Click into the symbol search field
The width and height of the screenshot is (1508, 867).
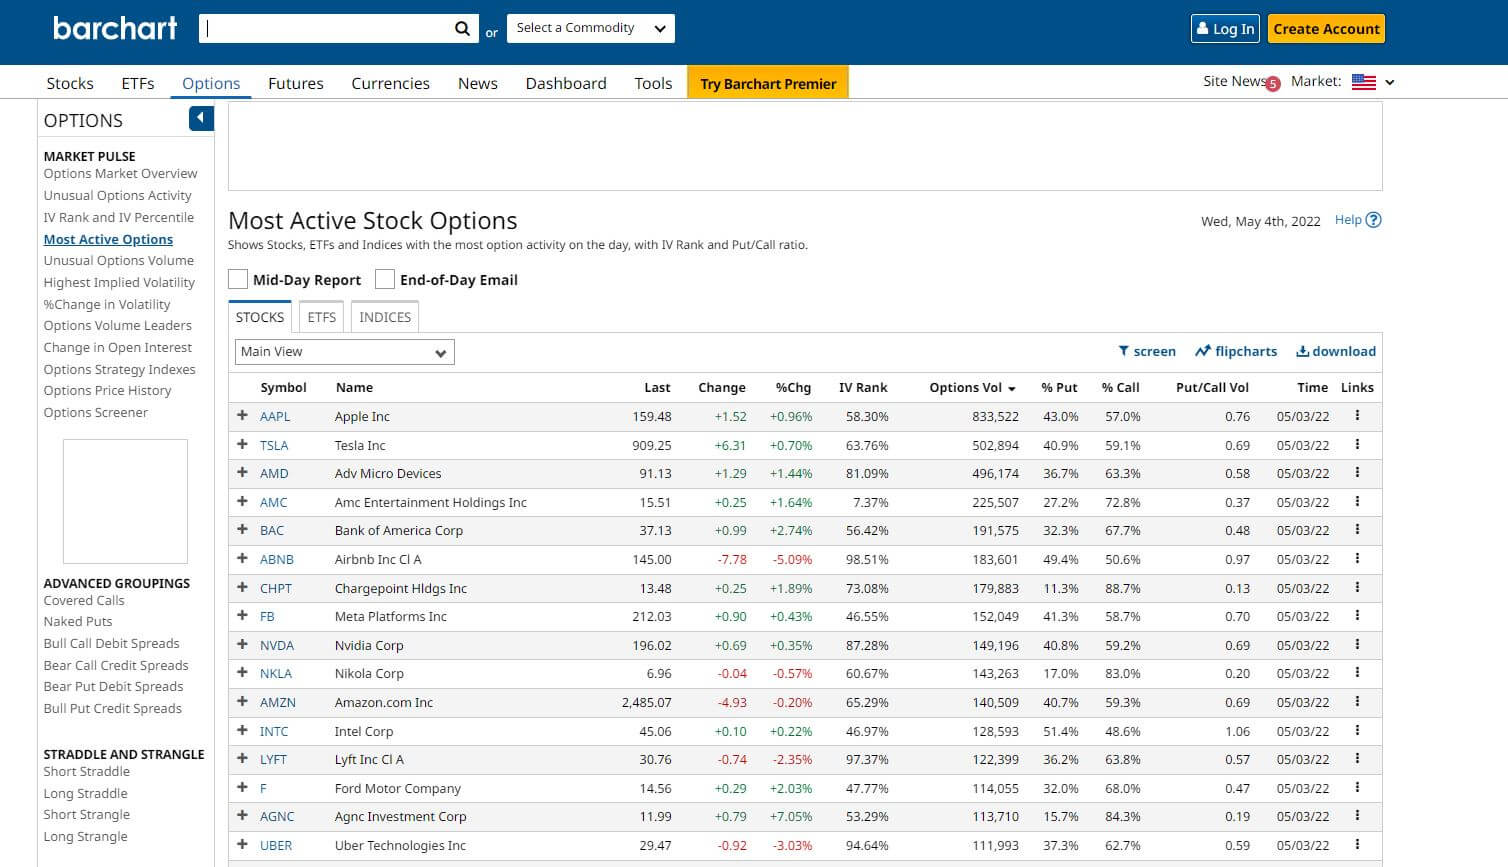pyautogui.click(x=325, y=28)
